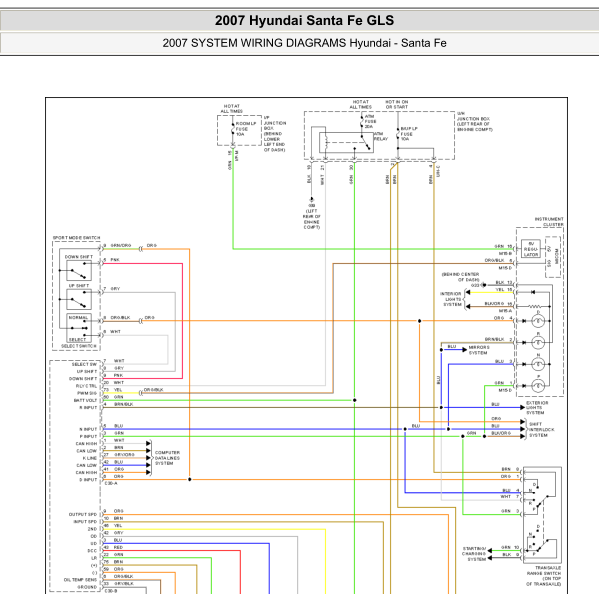Image resolution: width=599 pixels, height=594 pixels.
Task: Click the splice dot on orange D INPUT wire
Action: (189, 479)
